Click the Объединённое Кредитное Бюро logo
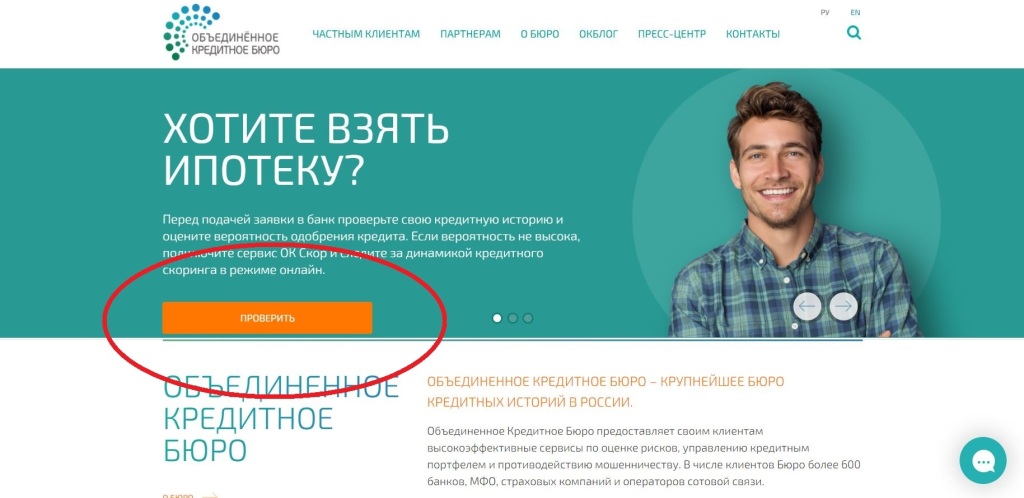 [x=221, y=33]
